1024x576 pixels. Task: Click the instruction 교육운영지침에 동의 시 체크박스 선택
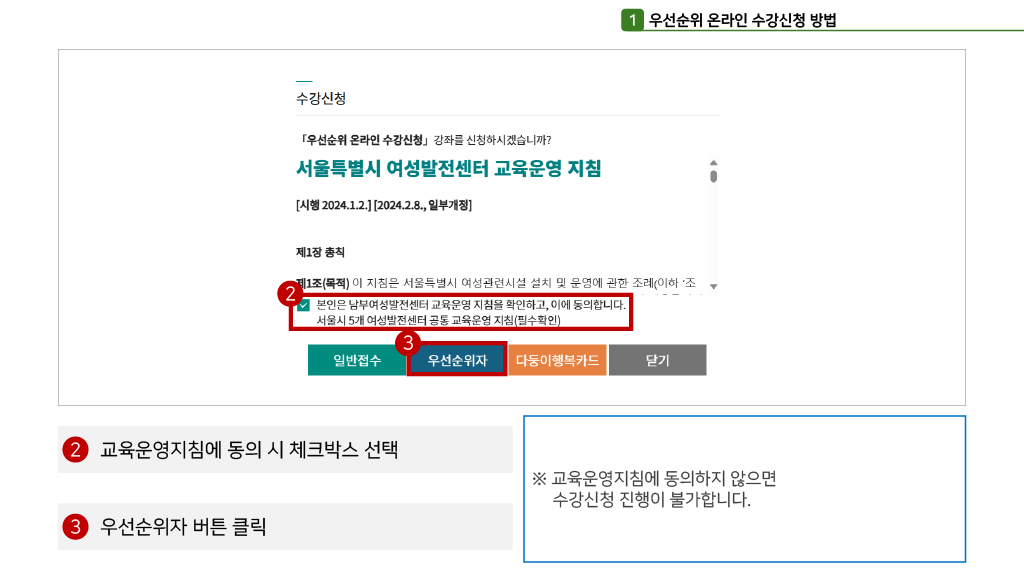(249, 449)
